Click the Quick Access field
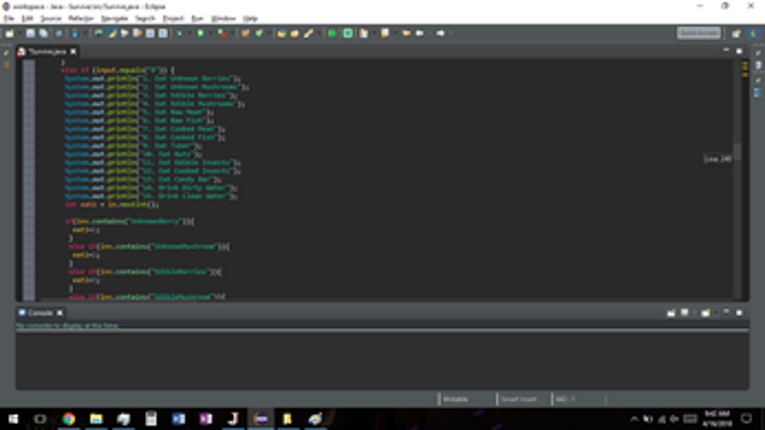 coord(699,33)
